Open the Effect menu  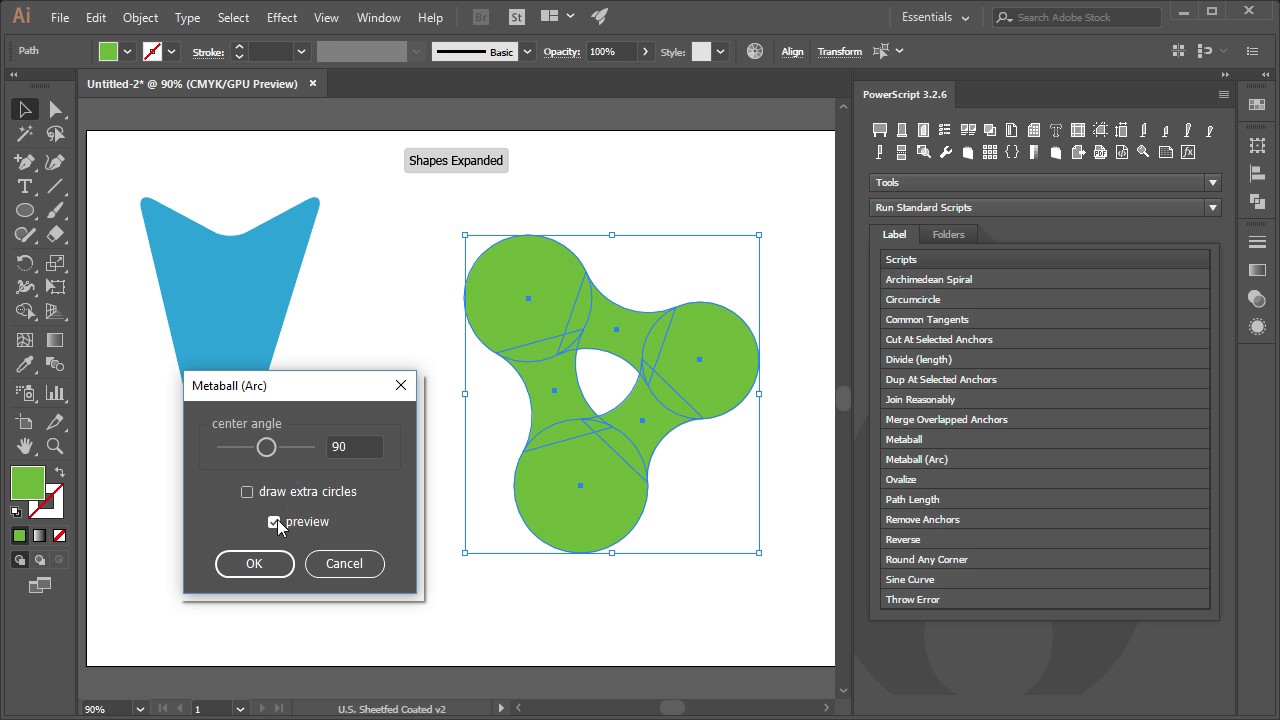coord(282,18)
